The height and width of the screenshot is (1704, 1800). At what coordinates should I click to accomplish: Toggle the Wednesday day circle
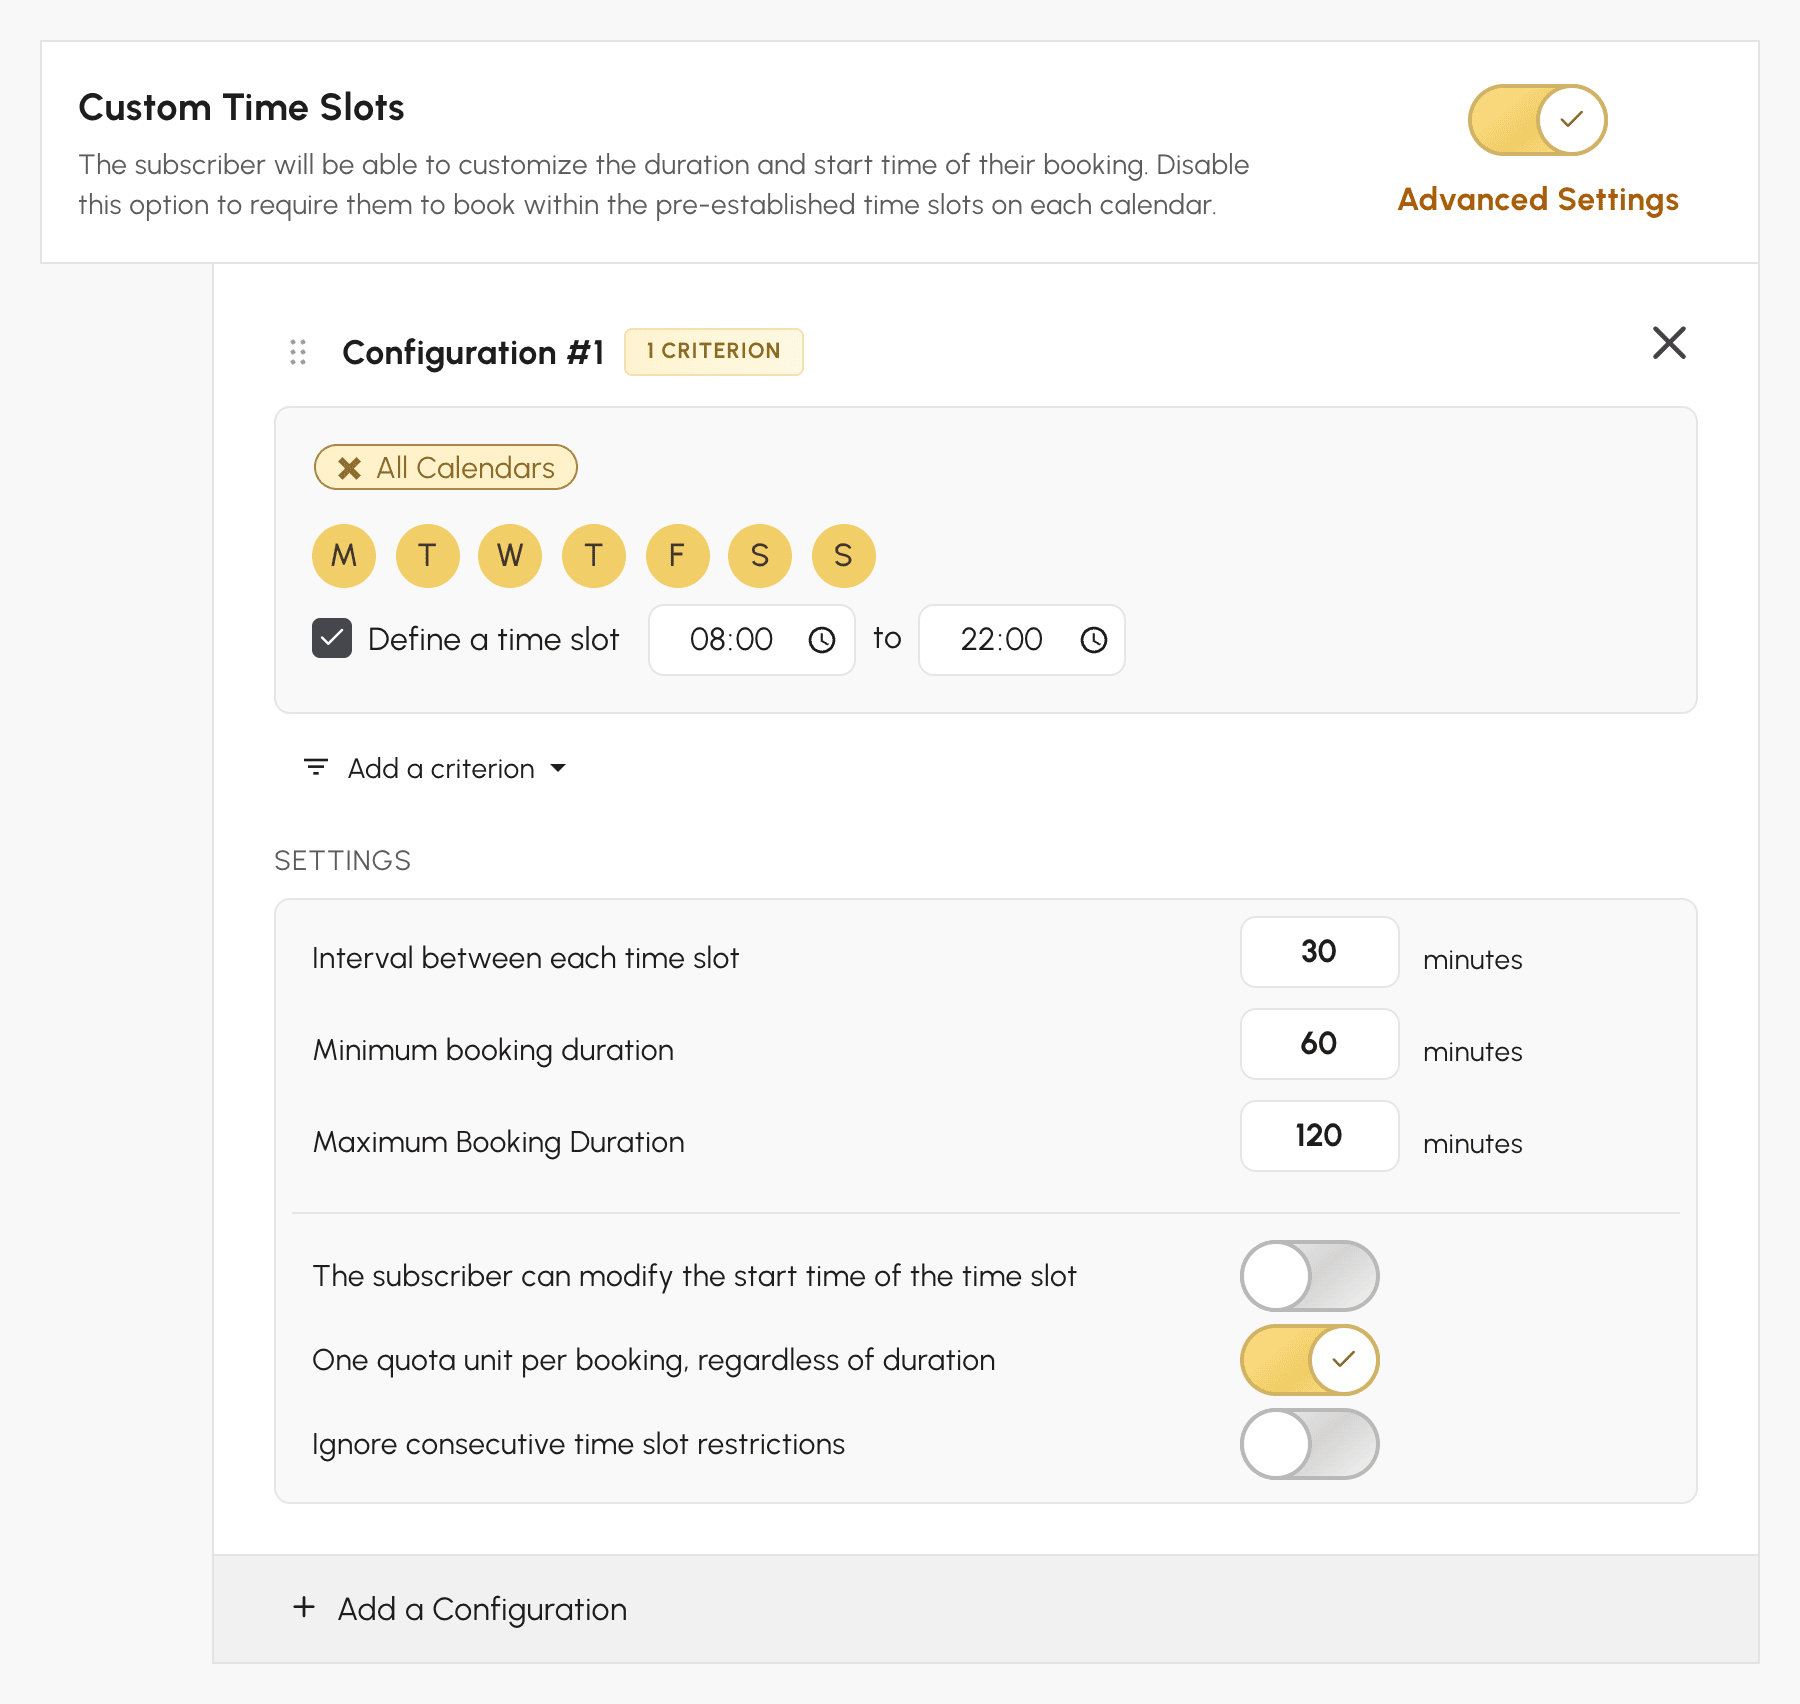coord(510,556)
